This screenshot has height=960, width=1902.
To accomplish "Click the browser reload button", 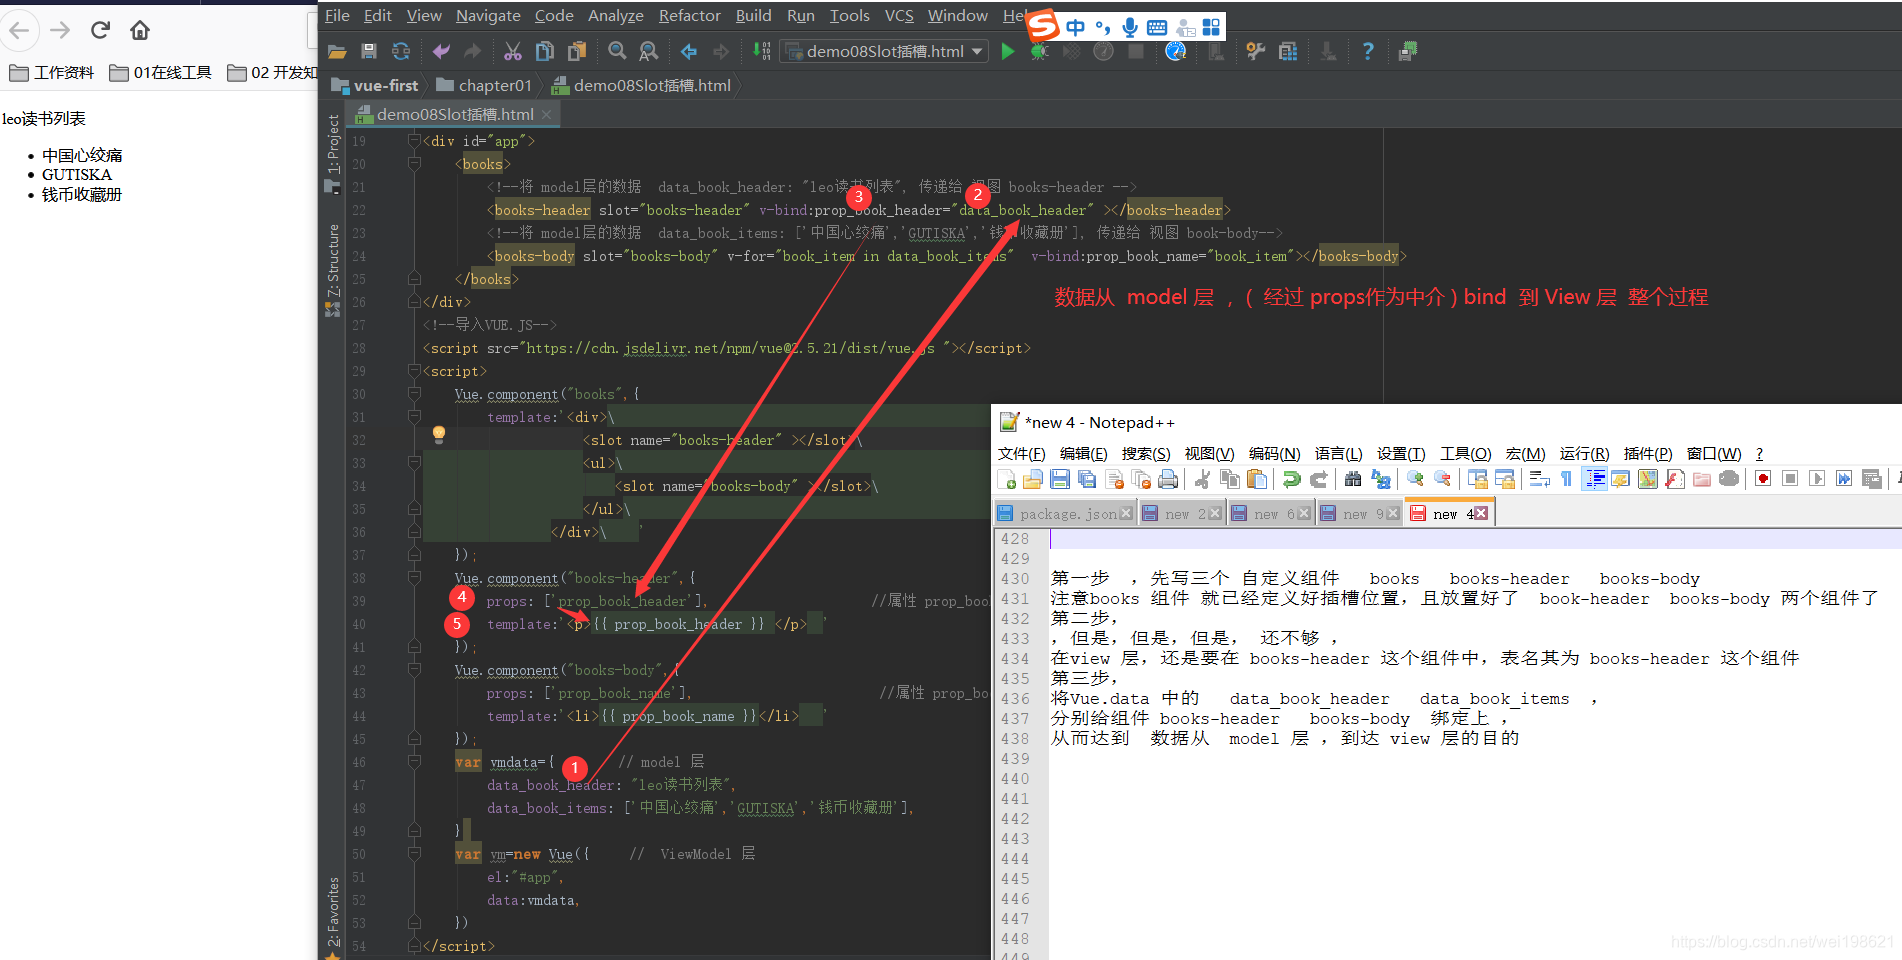I will (100, 30).
